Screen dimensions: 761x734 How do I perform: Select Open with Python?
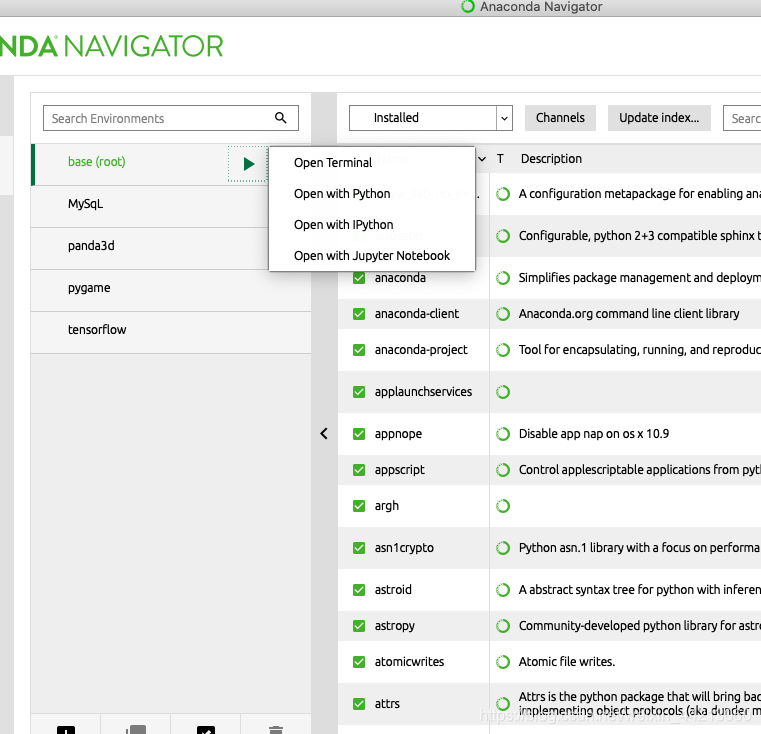372,194
